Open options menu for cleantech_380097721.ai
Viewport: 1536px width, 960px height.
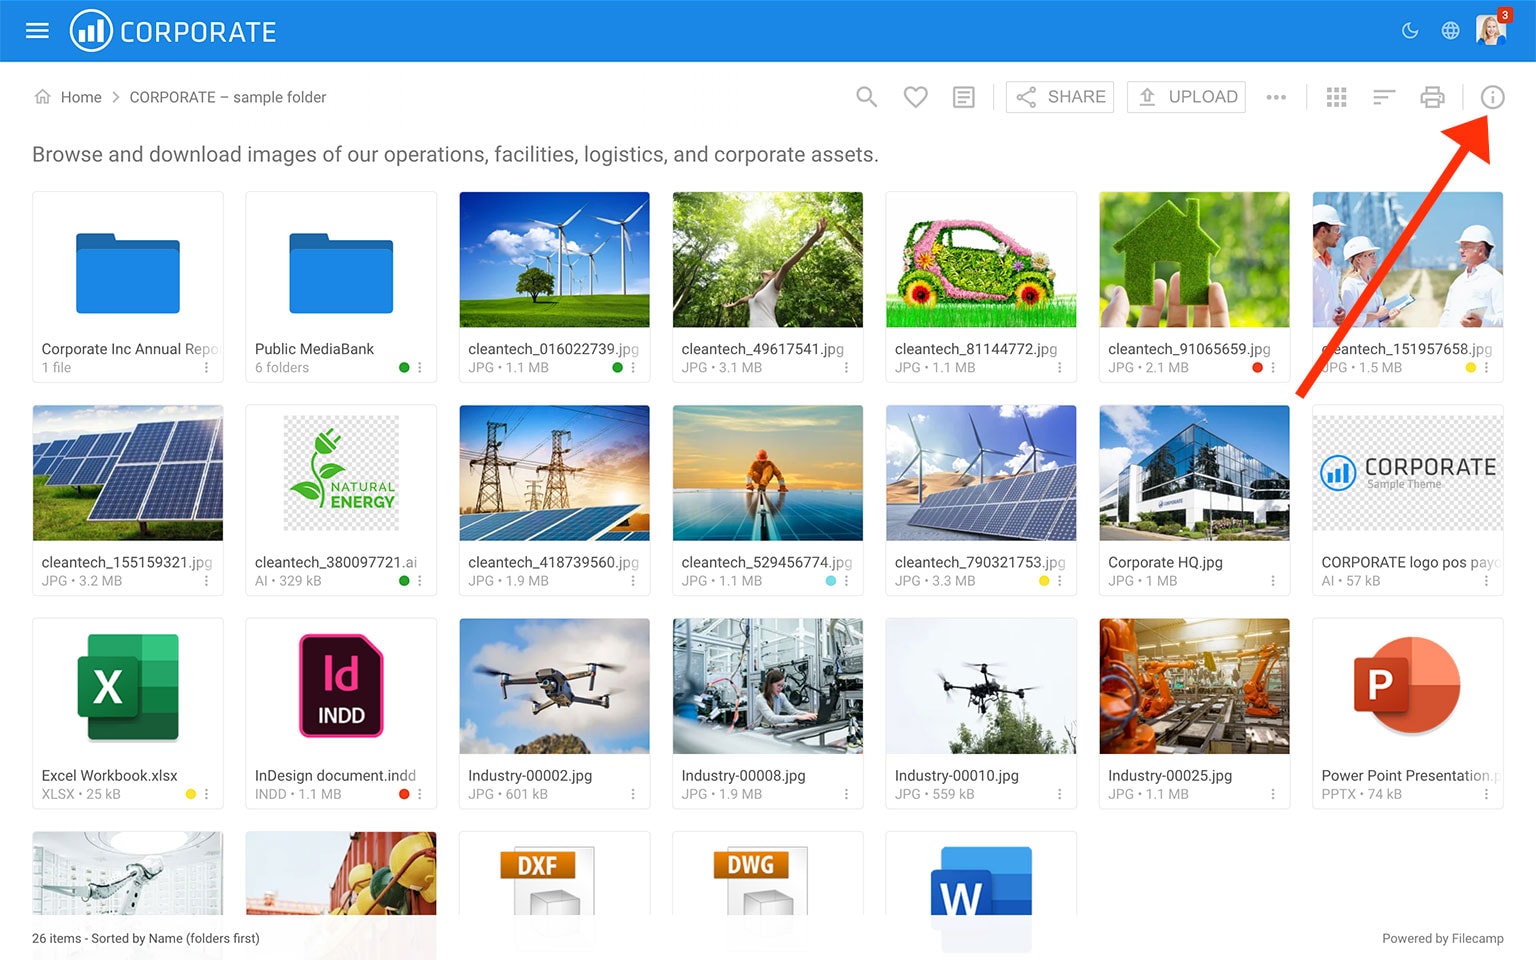[420, 581]
